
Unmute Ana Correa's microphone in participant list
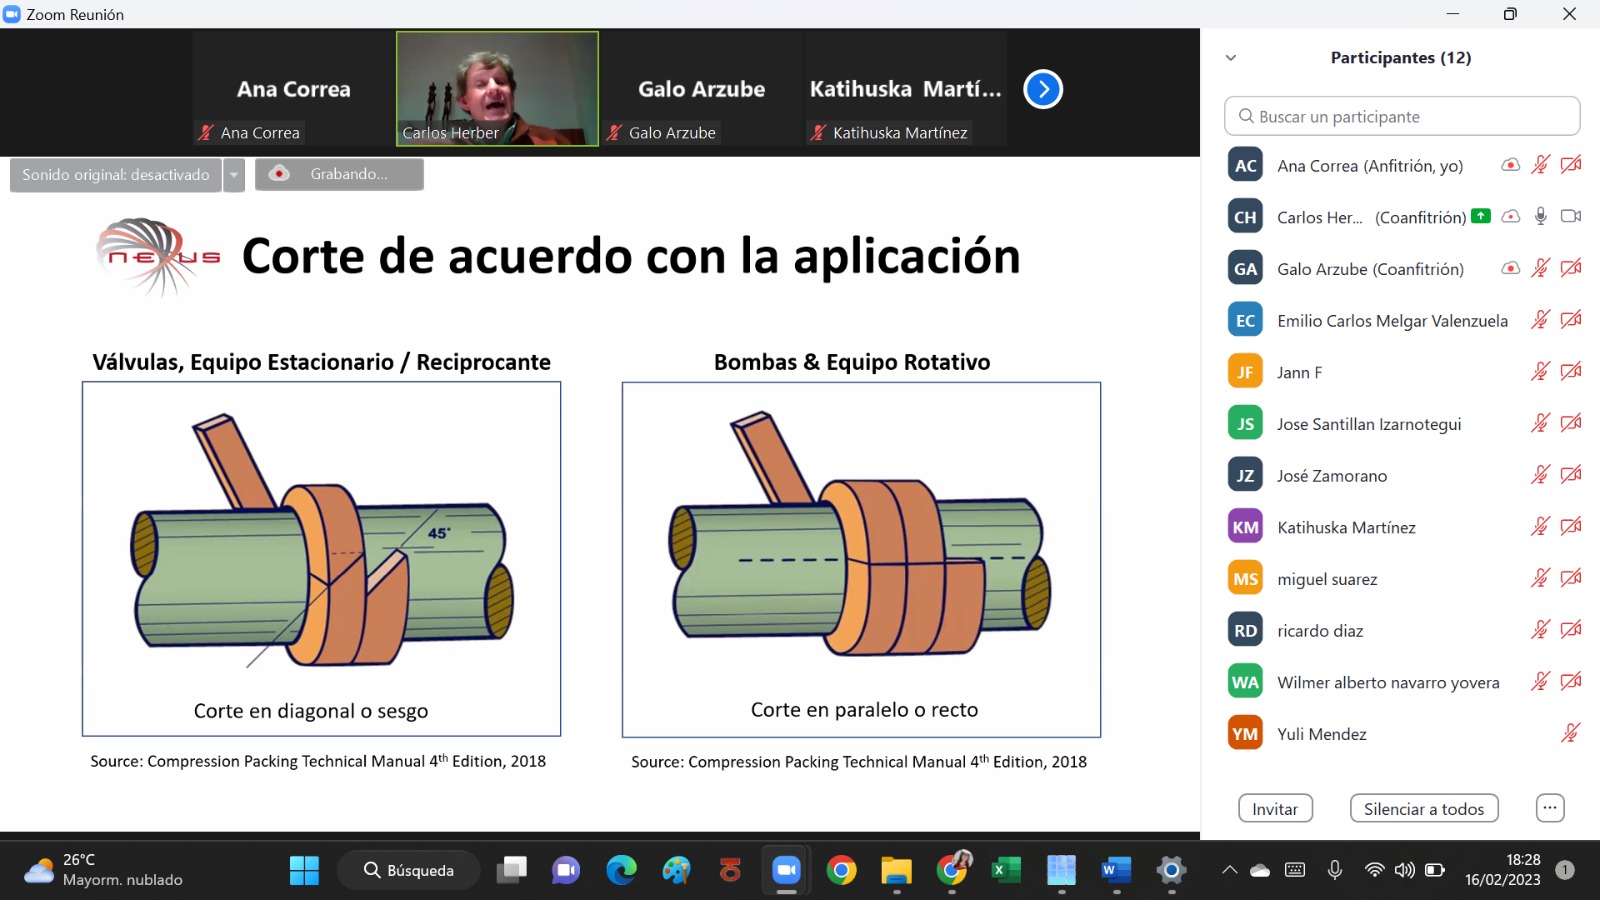pyautogui.click(x=1540, y=165)
